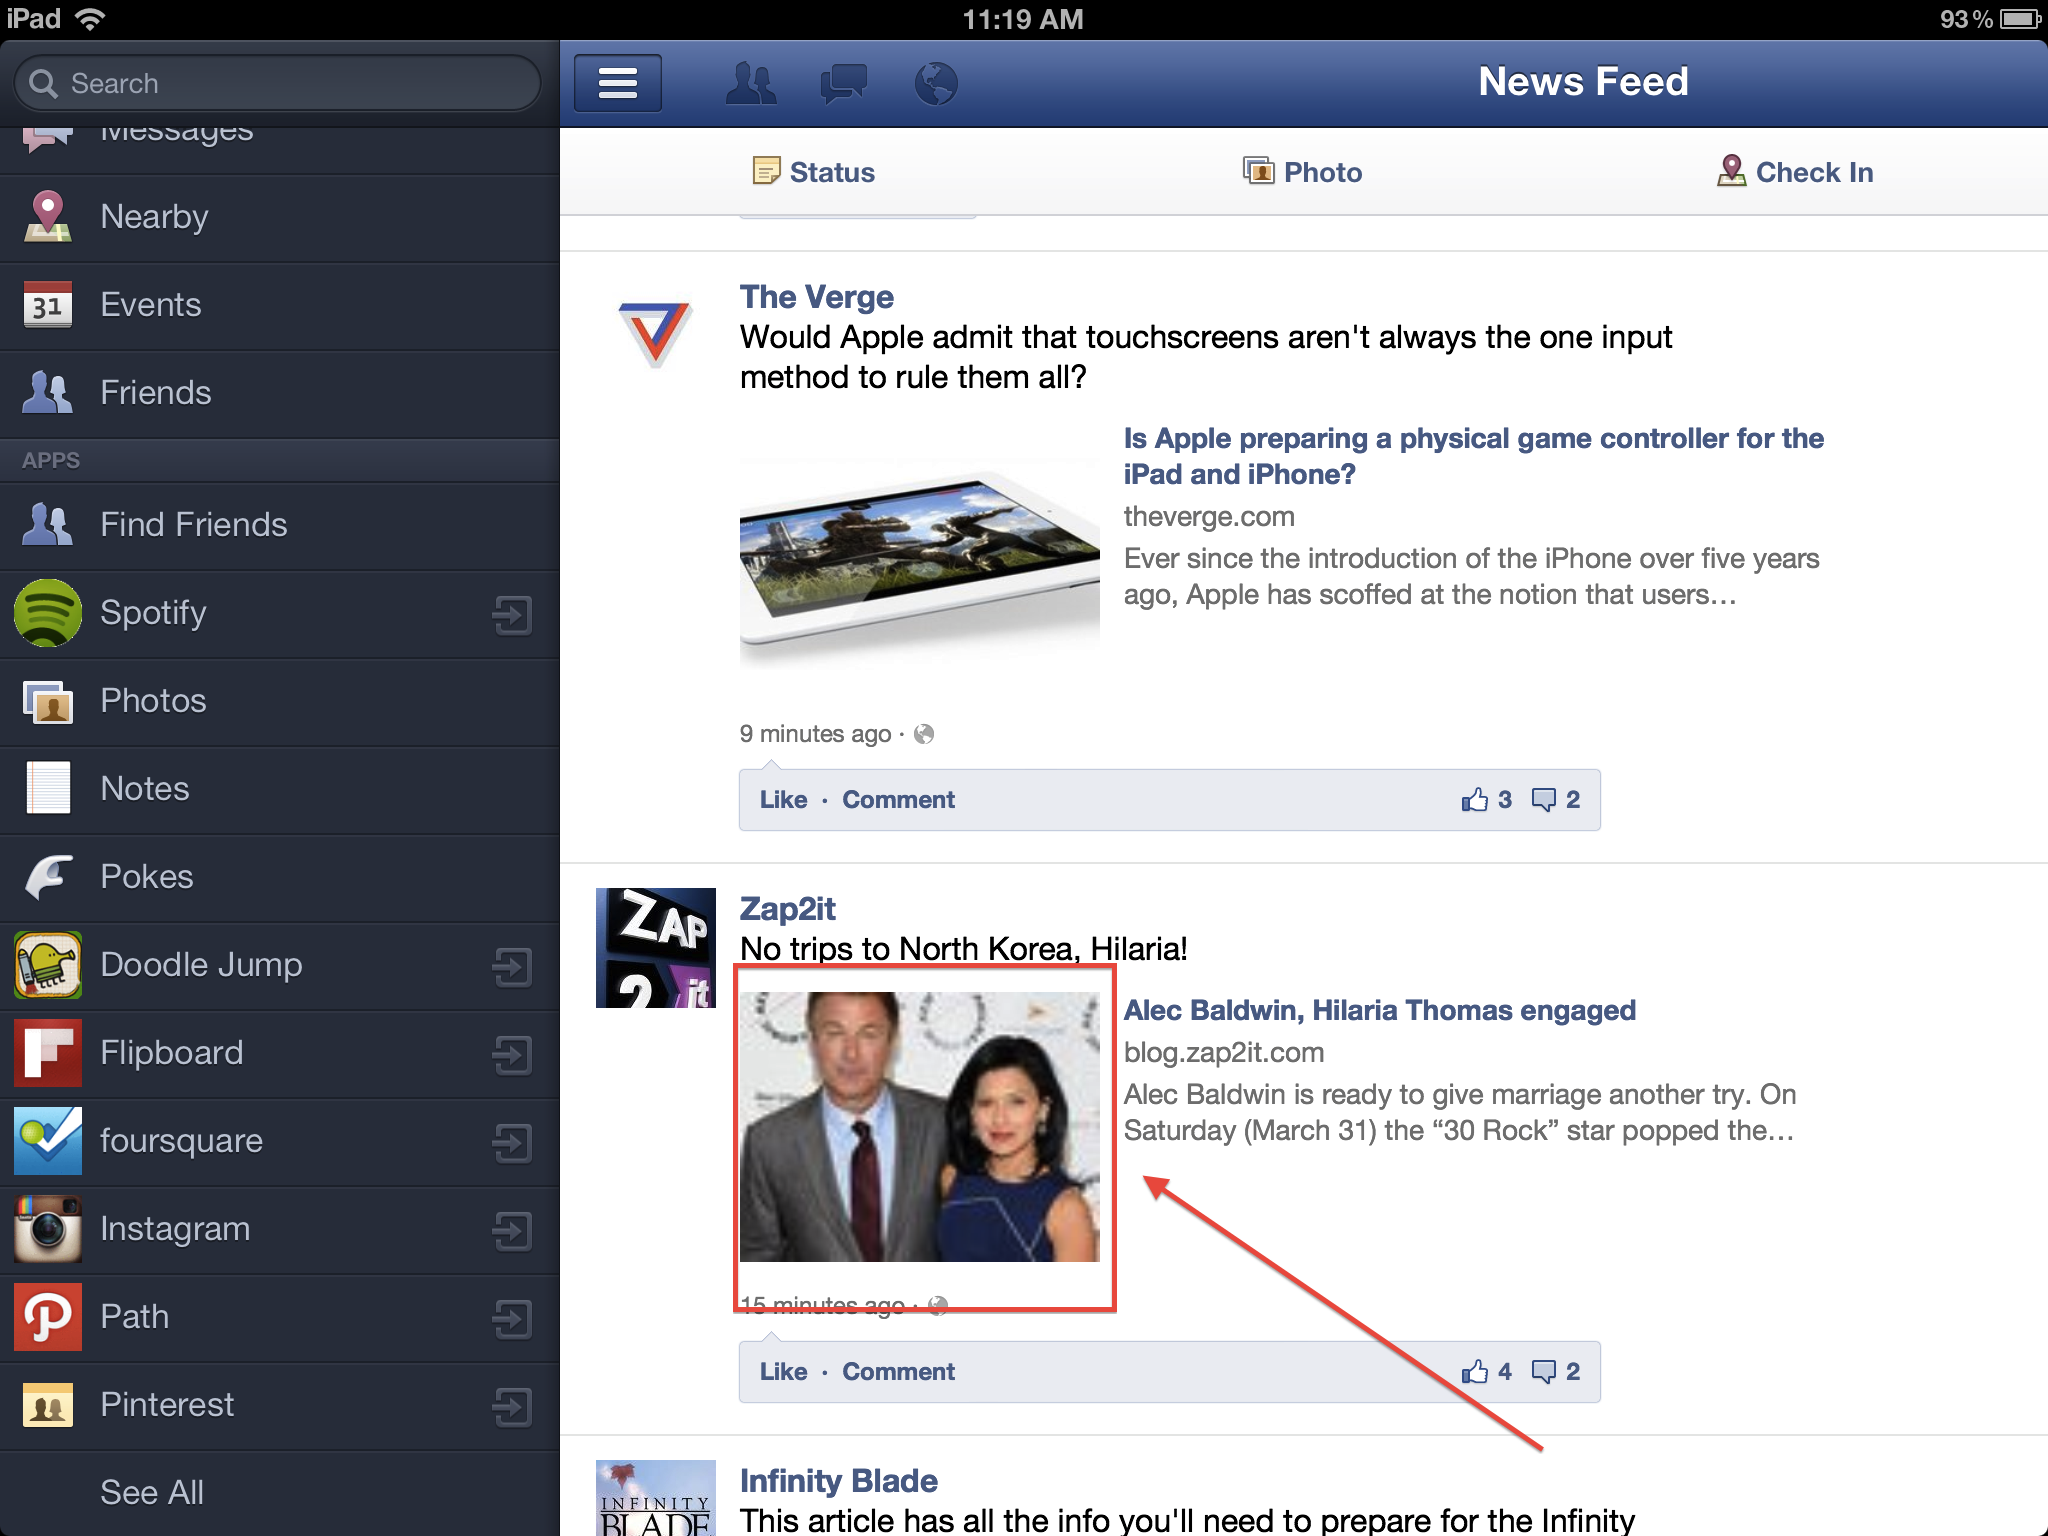The image size is (2048, 1536).
Task: Toggle the sidebar hamburger menu button
Action: (x=617, y=83)
